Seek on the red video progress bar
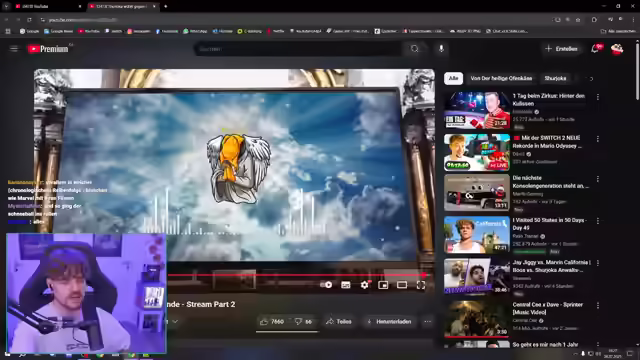This screenshot has height=360, width=640. [x=296, y=275]
